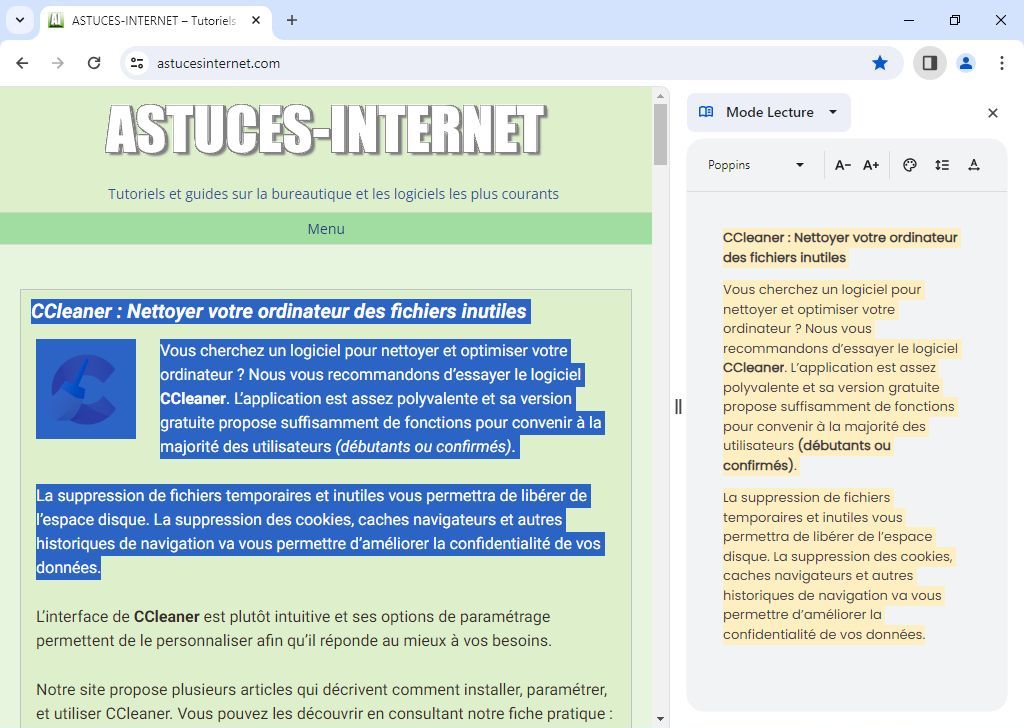
Task: Open the Menu bar on the webpage
Action: pyautogui.click(x=326, y=228)
